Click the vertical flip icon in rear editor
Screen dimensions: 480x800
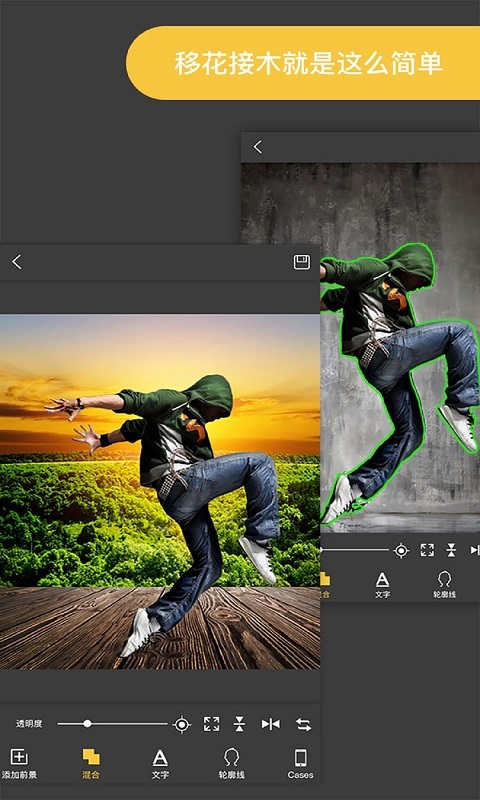point(451,550)
